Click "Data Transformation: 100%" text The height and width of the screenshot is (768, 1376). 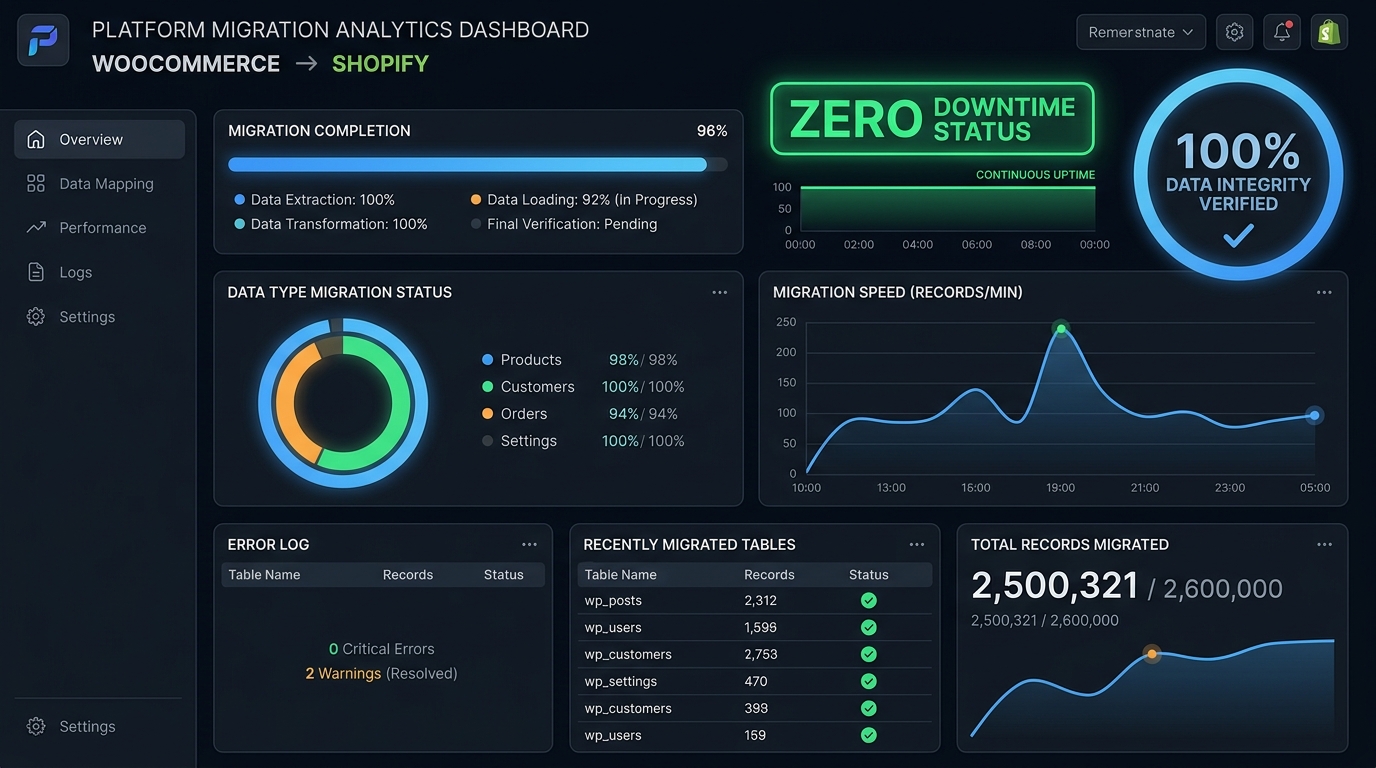pyautogui.click(x=339, y=225)
